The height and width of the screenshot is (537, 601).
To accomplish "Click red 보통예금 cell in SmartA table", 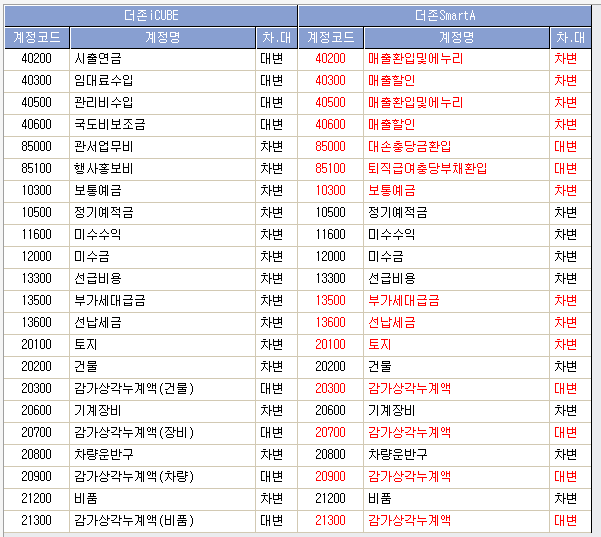I will (456, 191).
